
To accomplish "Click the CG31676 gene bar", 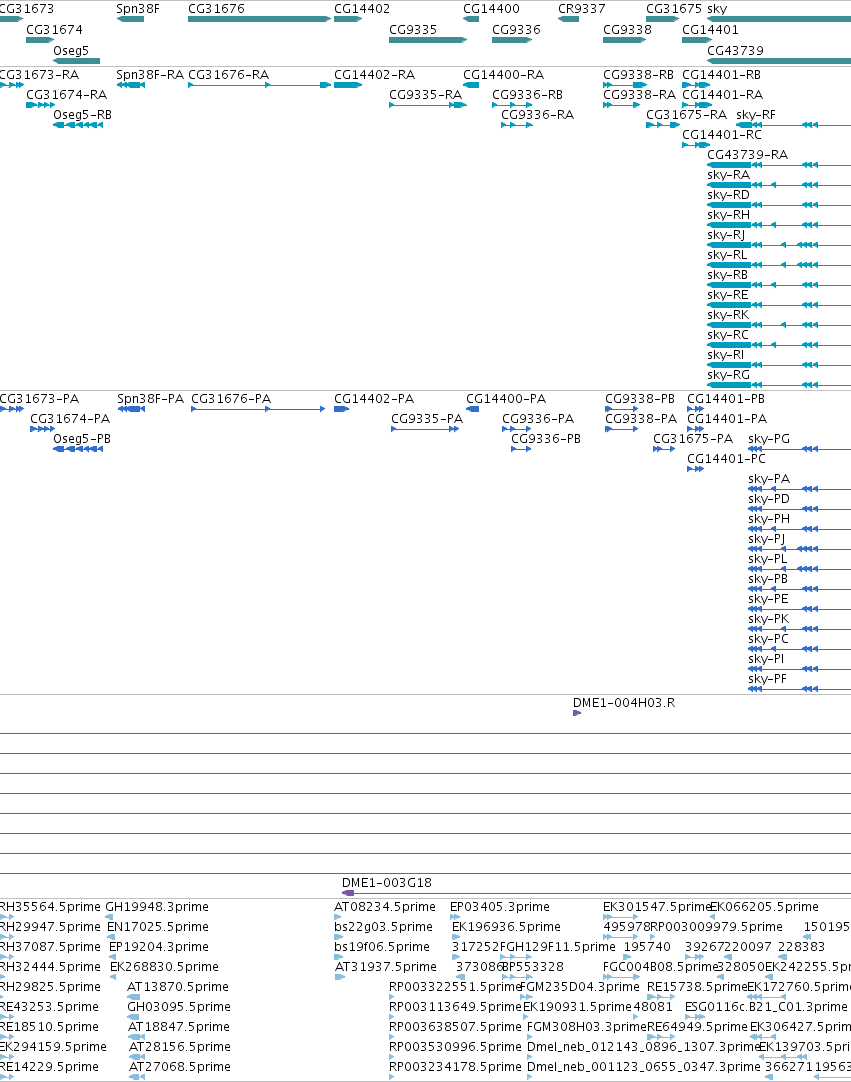I will tap(260, 19).
